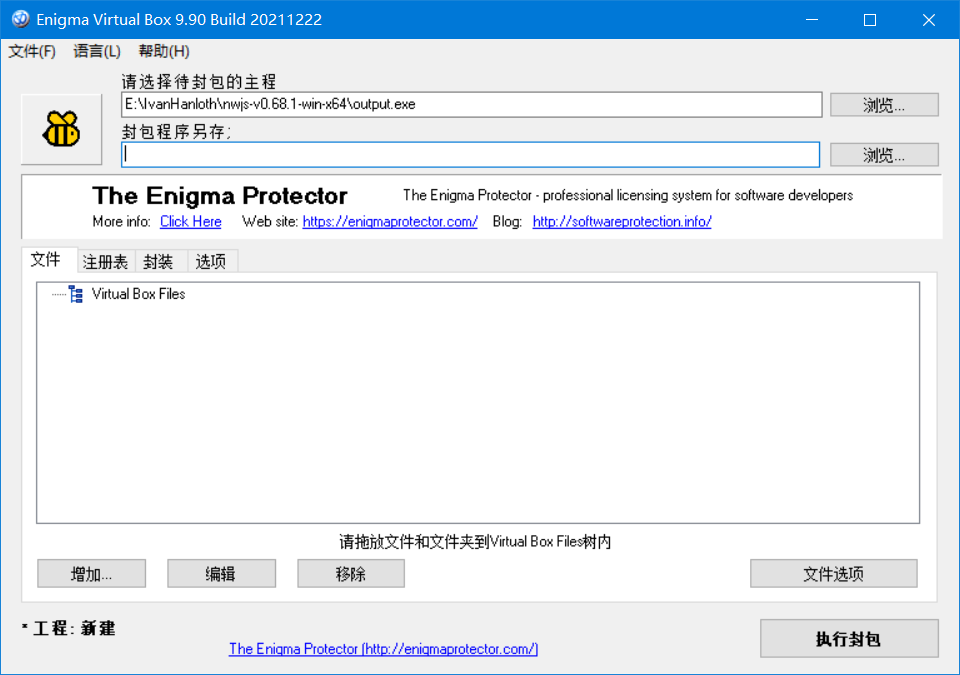Open the 文件(F) menu

coord(32,51)
